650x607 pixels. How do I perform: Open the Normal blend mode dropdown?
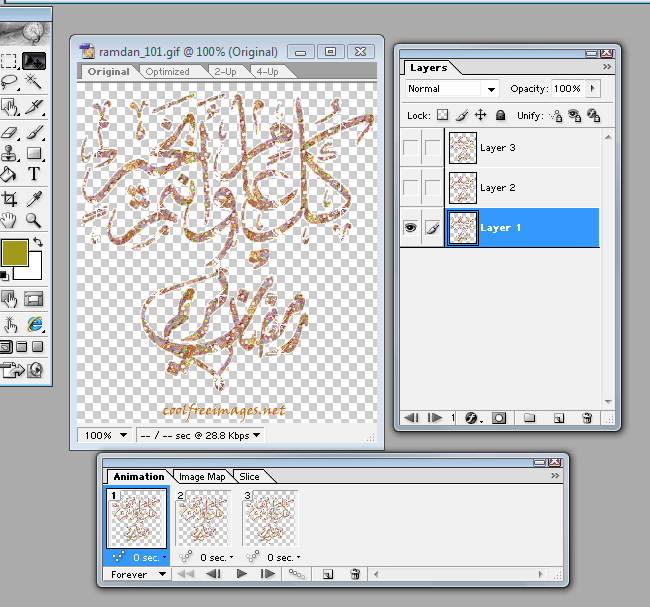[x=452, y=89]
